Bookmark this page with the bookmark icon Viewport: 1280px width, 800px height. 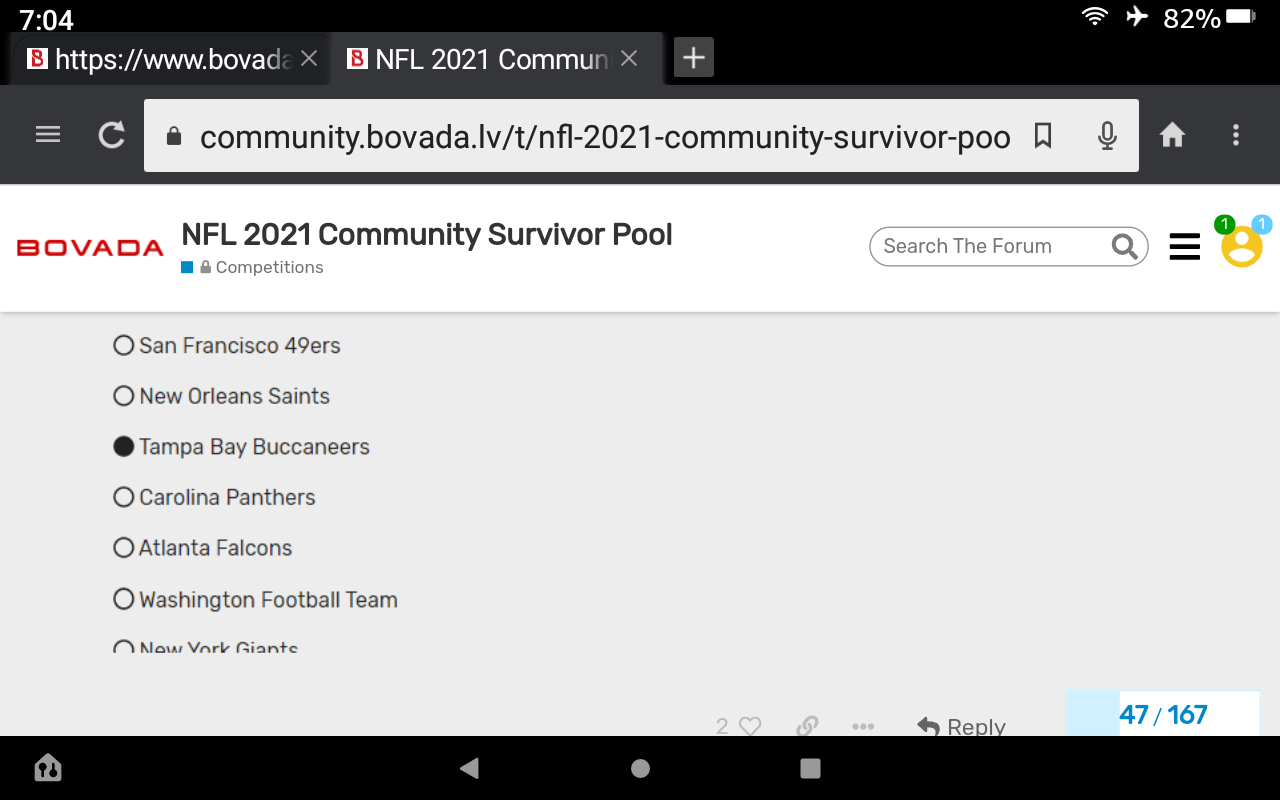pyautogui.click(x=1043, y=135)
